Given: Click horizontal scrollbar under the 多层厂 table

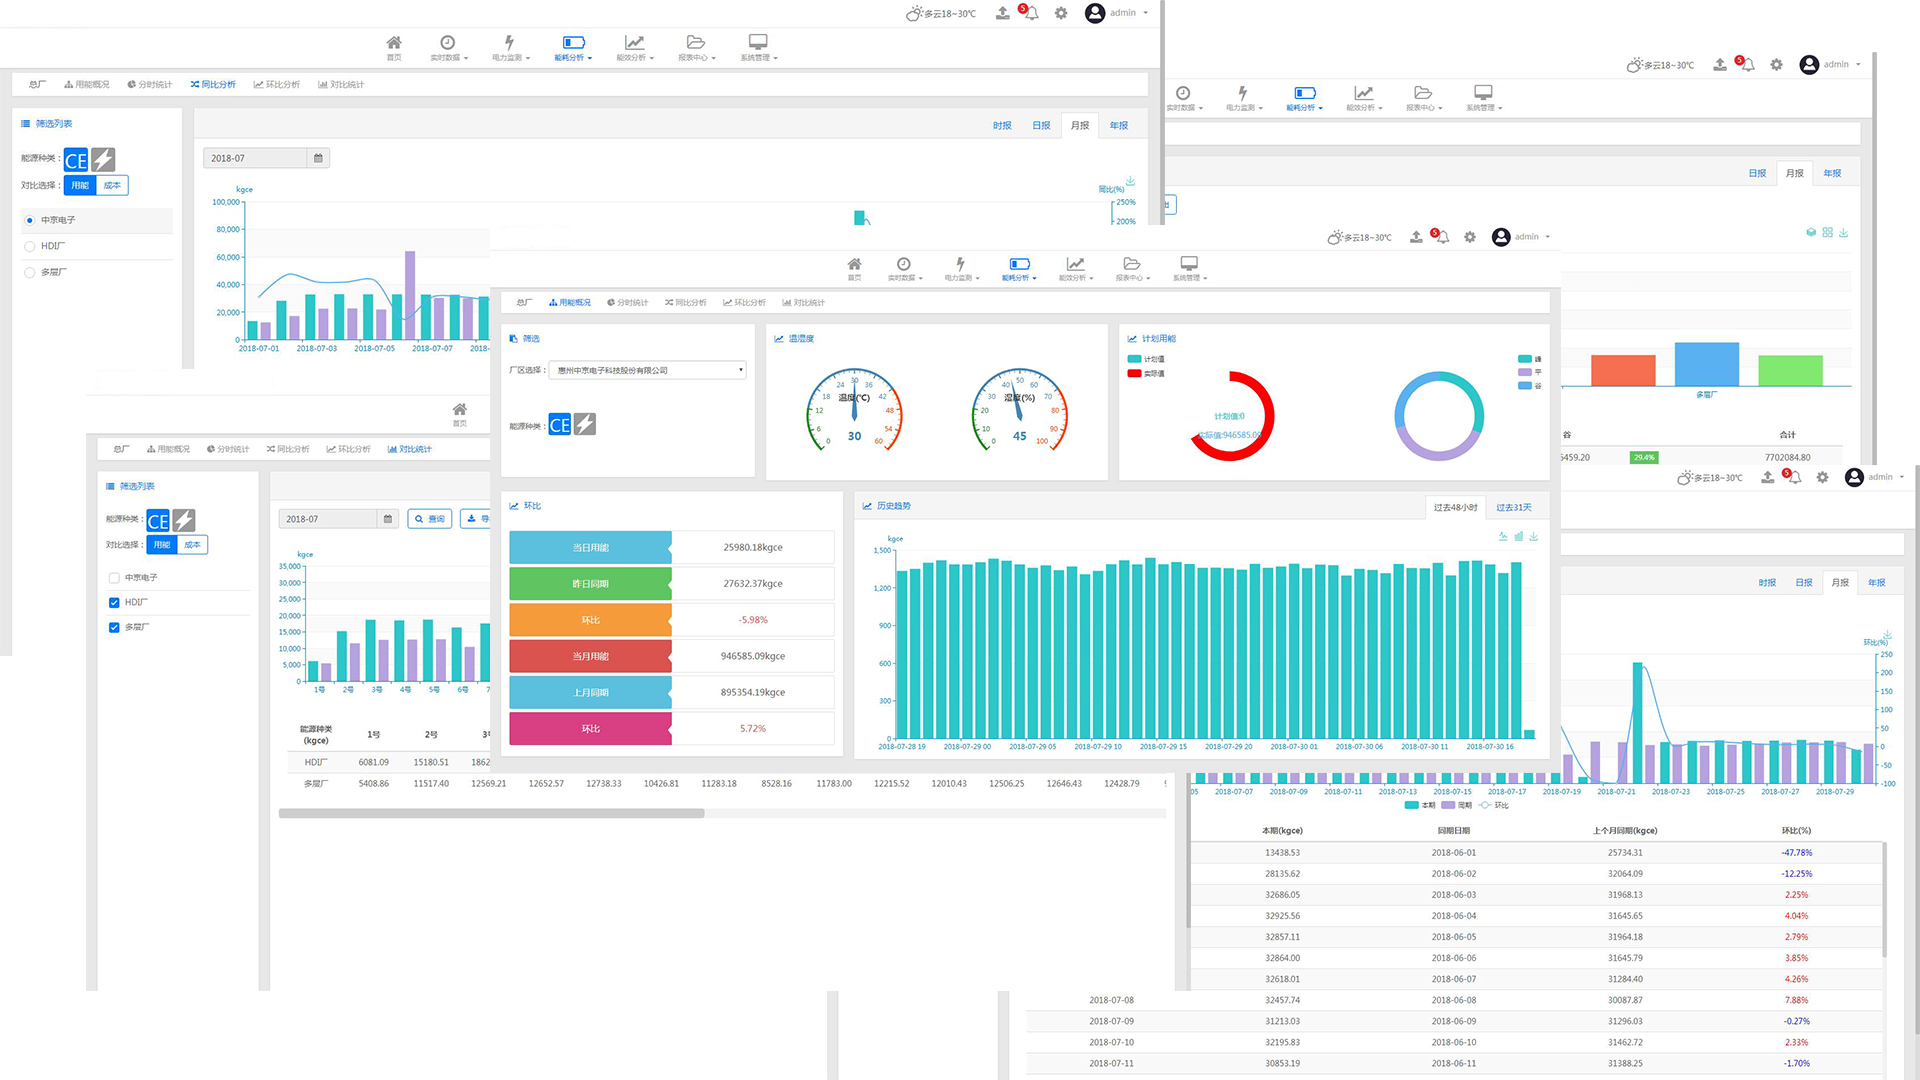Looking at the screenshot, I should point(491,813).
